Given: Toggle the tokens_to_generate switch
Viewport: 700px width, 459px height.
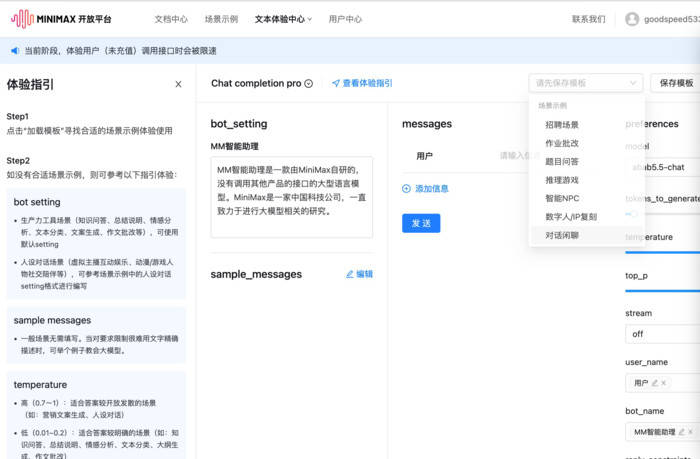Looking at the screenshot, I should point(631,214).
